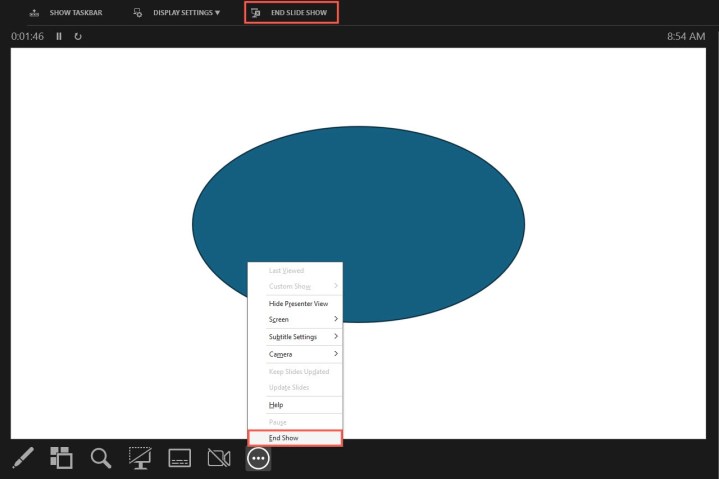Click the more slide show options button
The width and height of the screenshot is (719, 479).
point(258,458)
